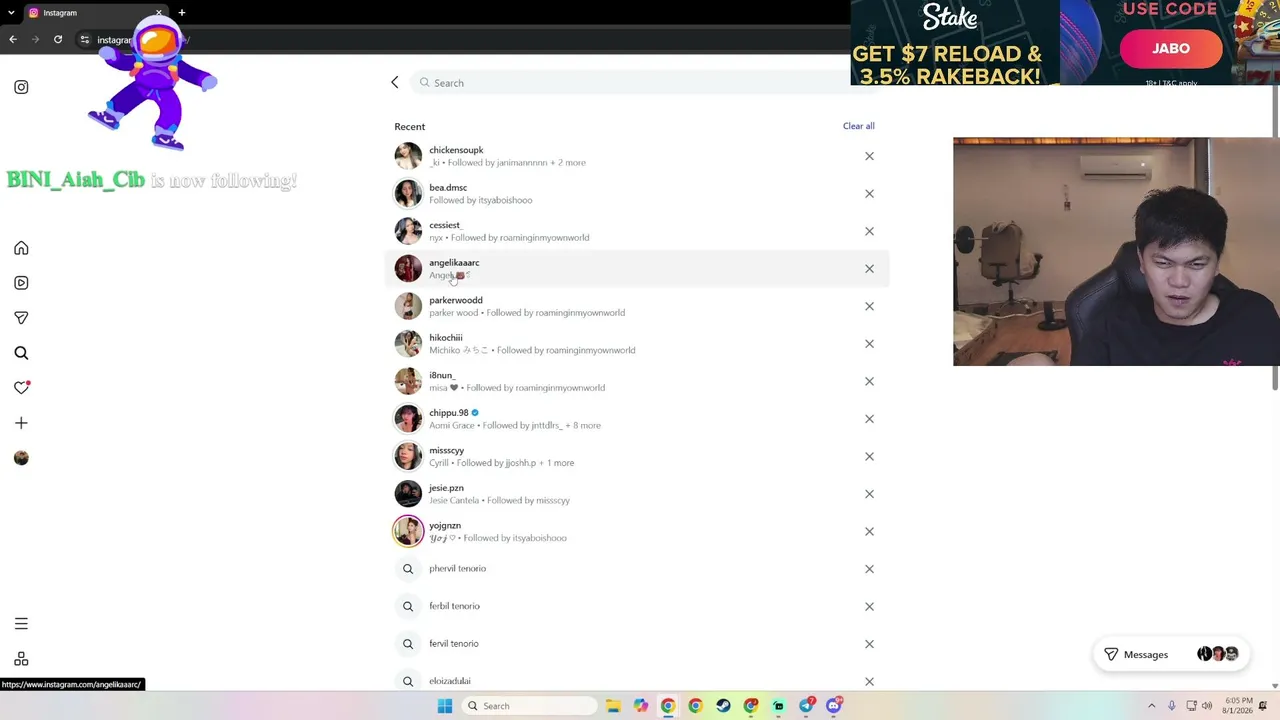Click the search icon next to ferbil tenorio
Image resolution: width=1280 pixels, height=720 pixels.
(x=408, y=606)
